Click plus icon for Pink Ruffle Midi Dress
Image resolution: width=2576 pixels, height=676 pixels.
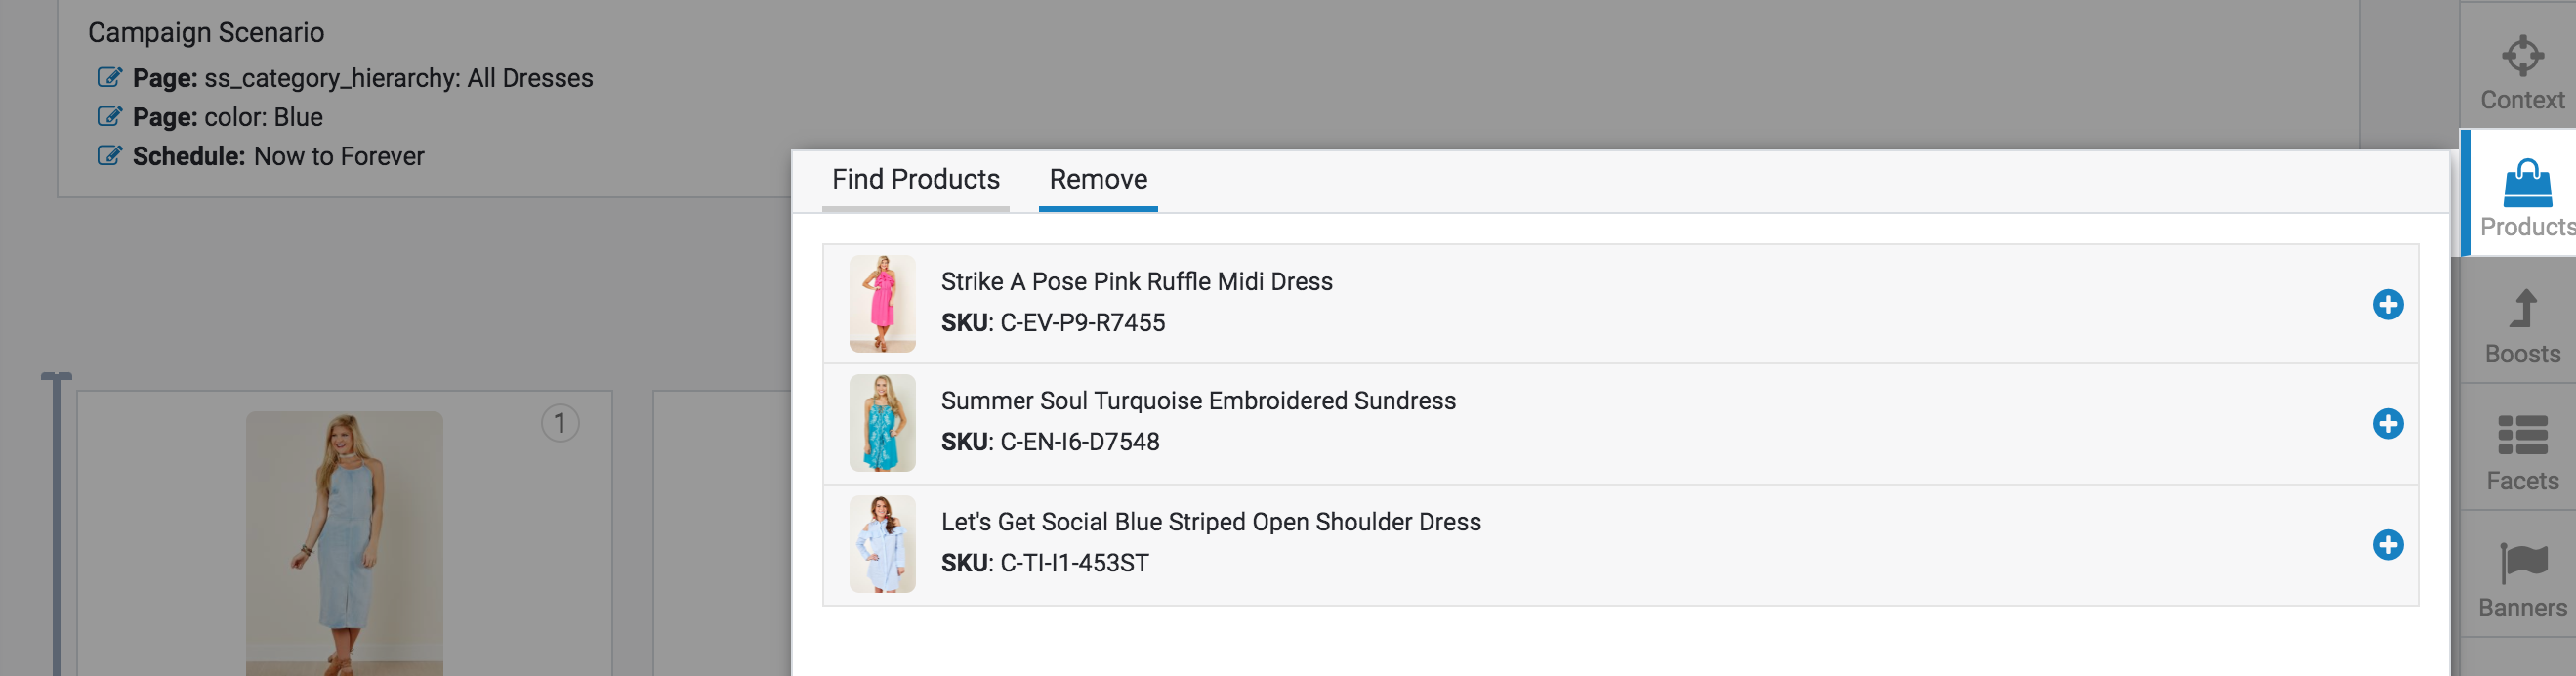[x=2387, y=305]
